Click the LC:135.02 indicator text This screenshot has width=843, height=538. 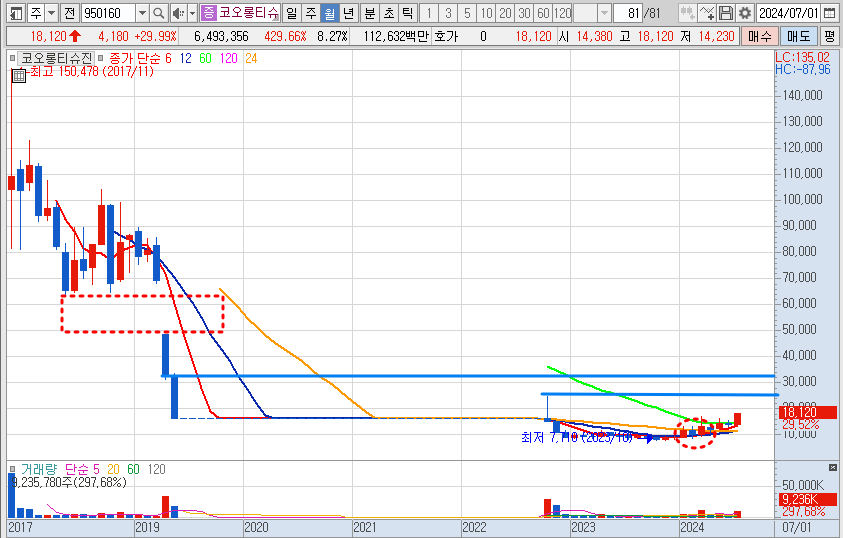tap(802, 57)
